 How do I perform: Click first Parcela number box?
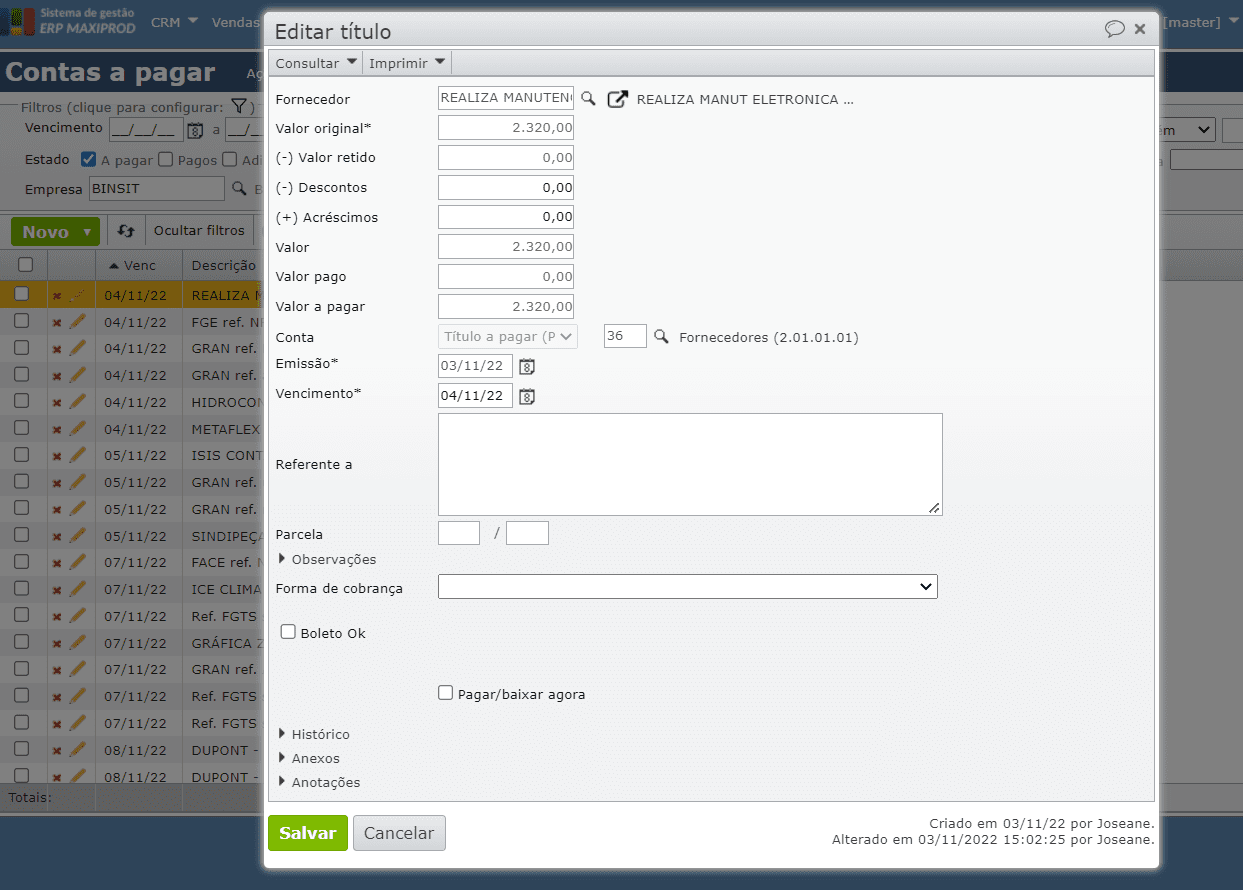pos(459,533)
